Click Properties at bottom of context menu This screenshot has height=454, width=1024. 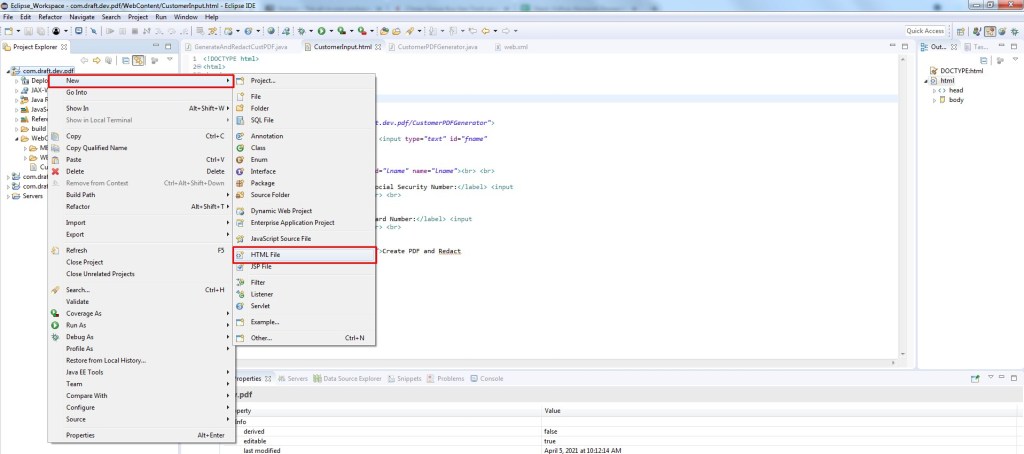click(x=80, y=435)
